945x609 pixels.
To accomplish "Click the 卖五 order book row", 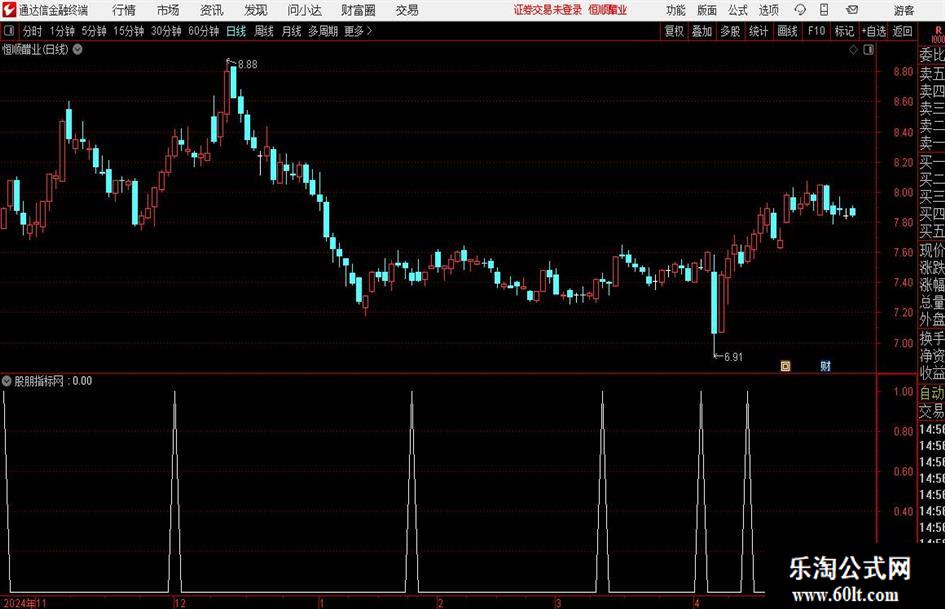I will 932,74.
